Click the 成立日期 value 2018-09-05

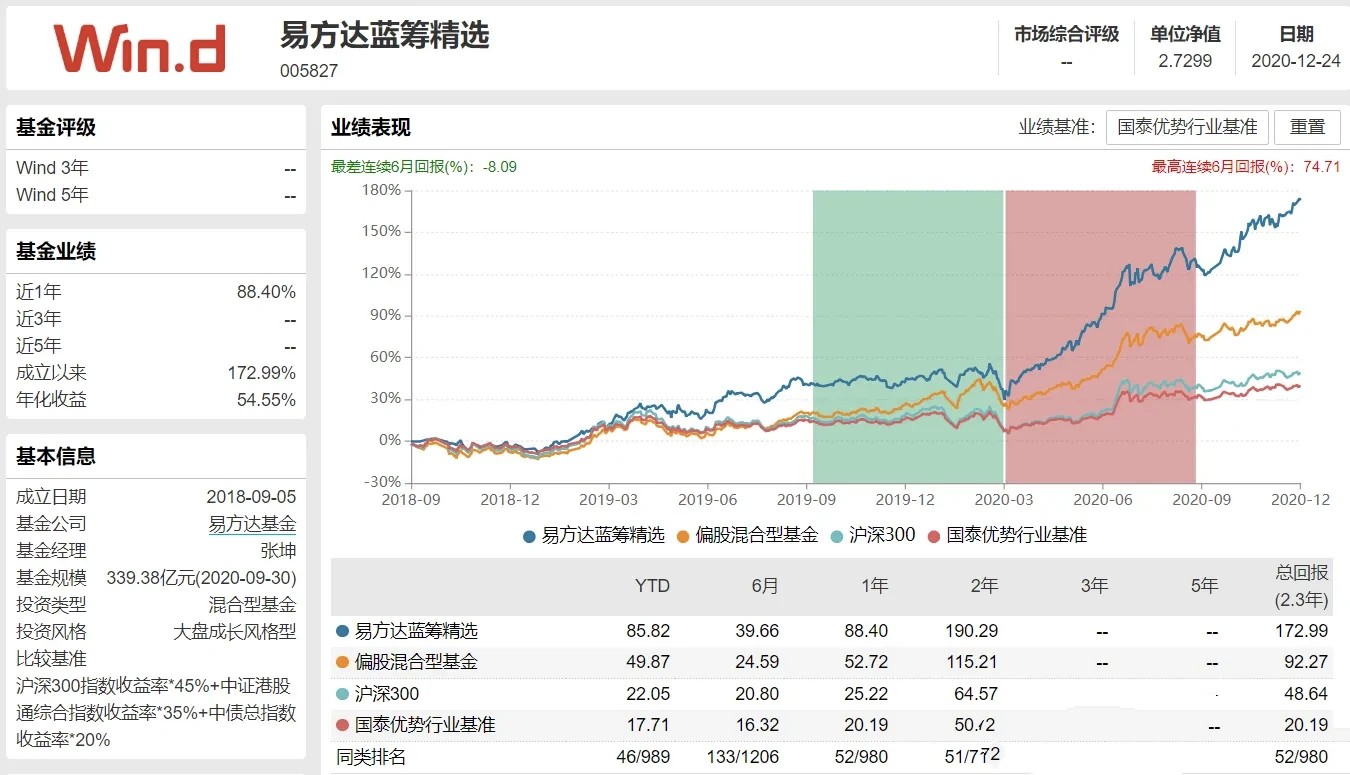(251, 496)
